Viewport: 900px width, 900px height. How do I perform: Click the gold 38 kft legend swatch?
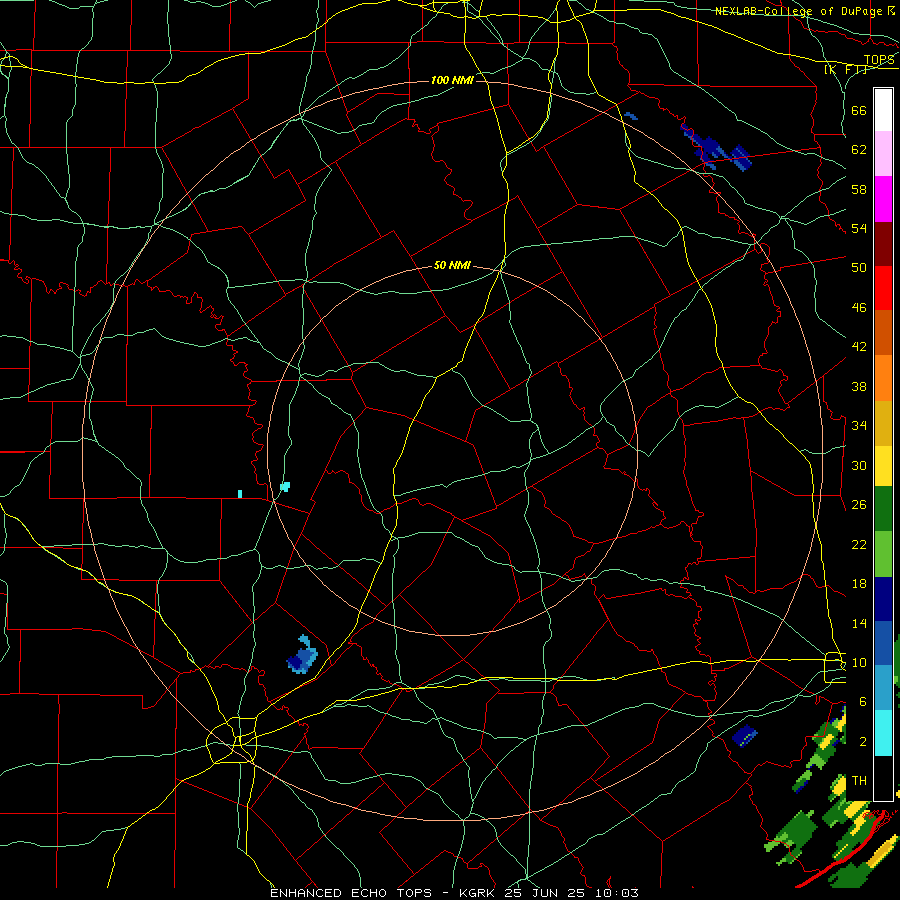click(x=883, y=422)
